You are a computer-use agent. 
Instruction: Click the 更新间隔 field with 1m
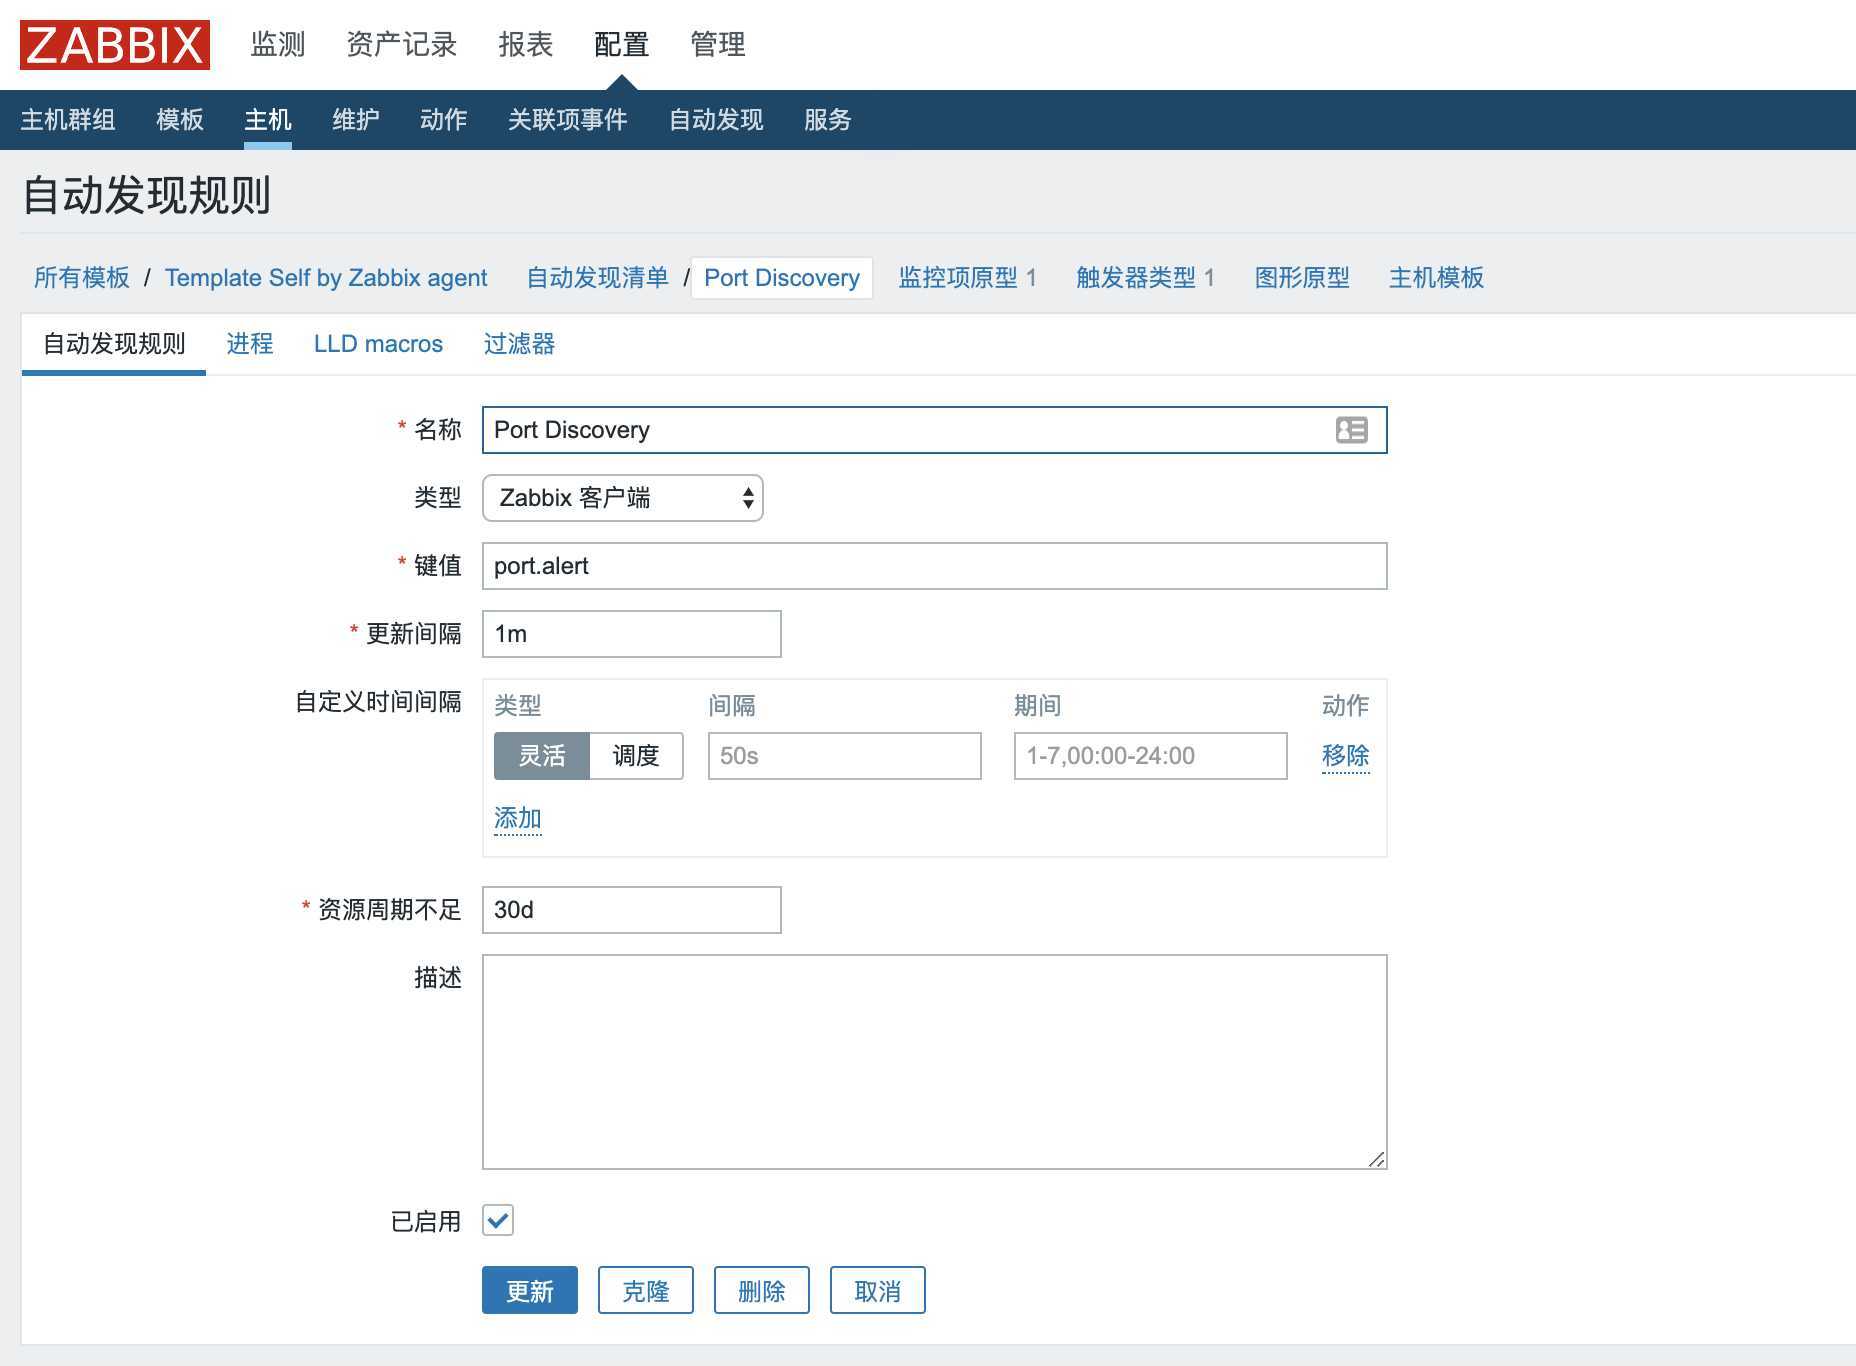click(632, 634)
